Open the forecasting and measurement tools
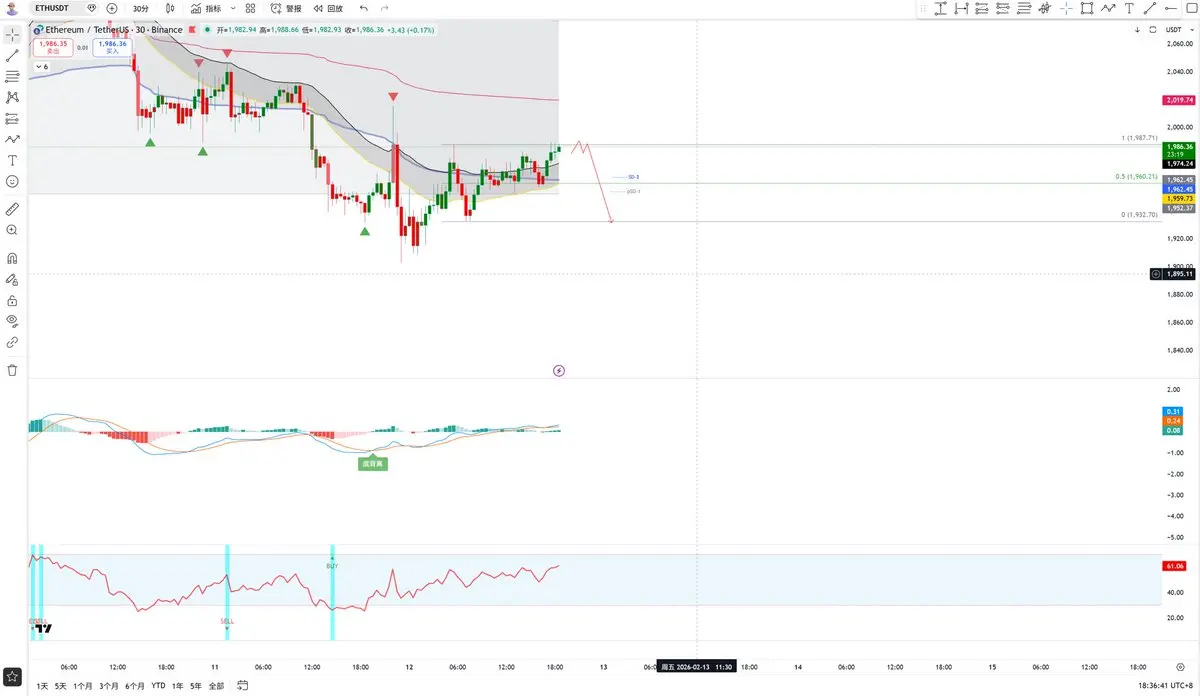 coord(12,118)
